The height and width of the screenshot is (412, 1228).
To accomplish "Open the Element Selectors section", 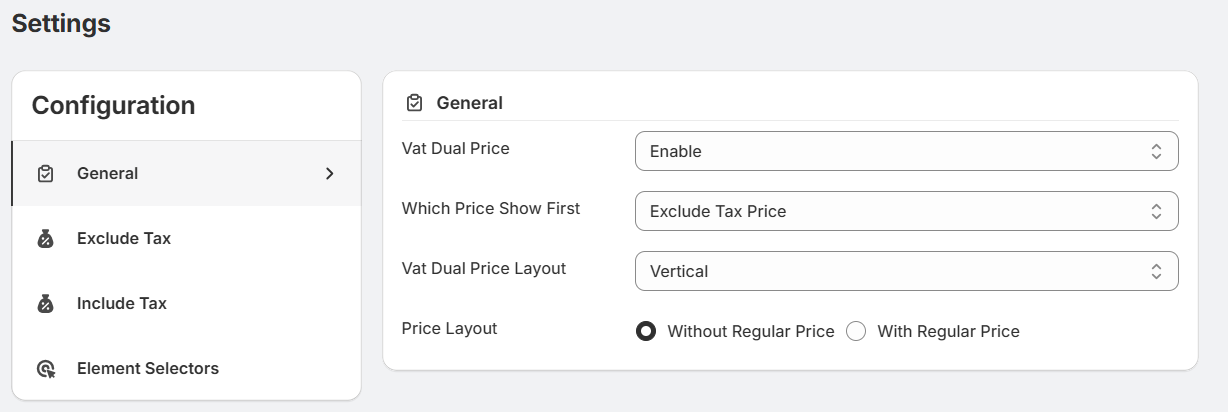I will pyautogui.click(x=148, y=369).
